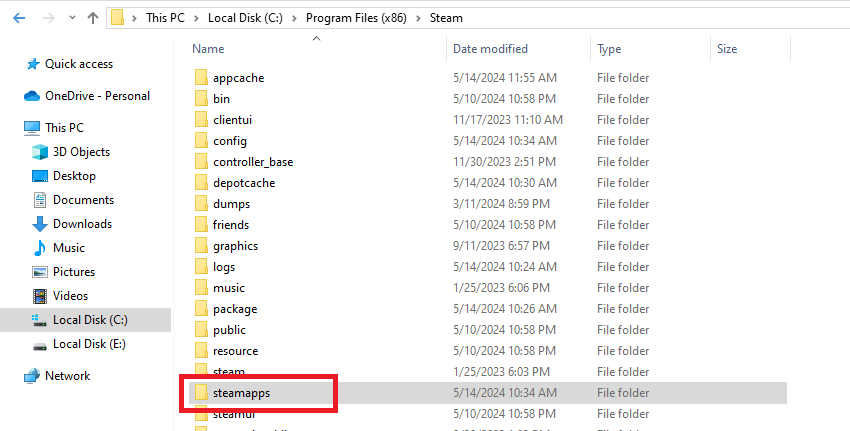Click the Steam breadcrumb segment
This screenshot has width=850, height=431.
click(446, 18)
